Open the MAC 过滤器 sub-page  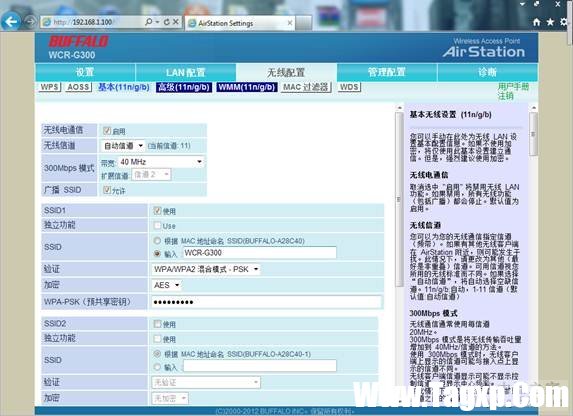pos(306,87)
